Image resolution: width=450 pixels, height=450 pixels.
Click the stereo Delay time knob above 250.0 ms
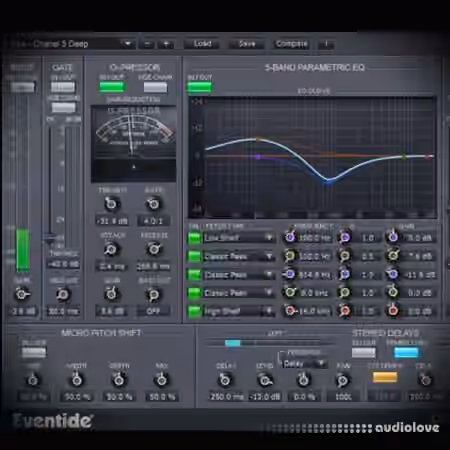225,380
